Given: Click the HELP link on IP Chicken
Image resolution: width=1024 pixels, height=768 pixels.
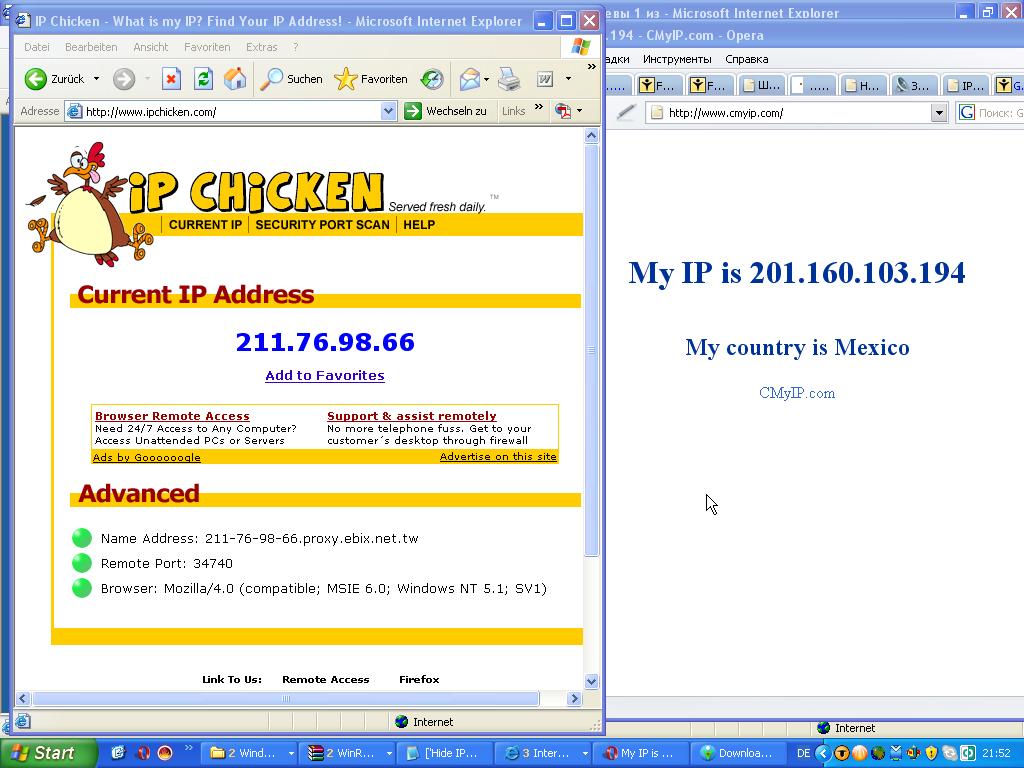Looking at the screenshot, I should pyautogui.click(x=419, y=225).
